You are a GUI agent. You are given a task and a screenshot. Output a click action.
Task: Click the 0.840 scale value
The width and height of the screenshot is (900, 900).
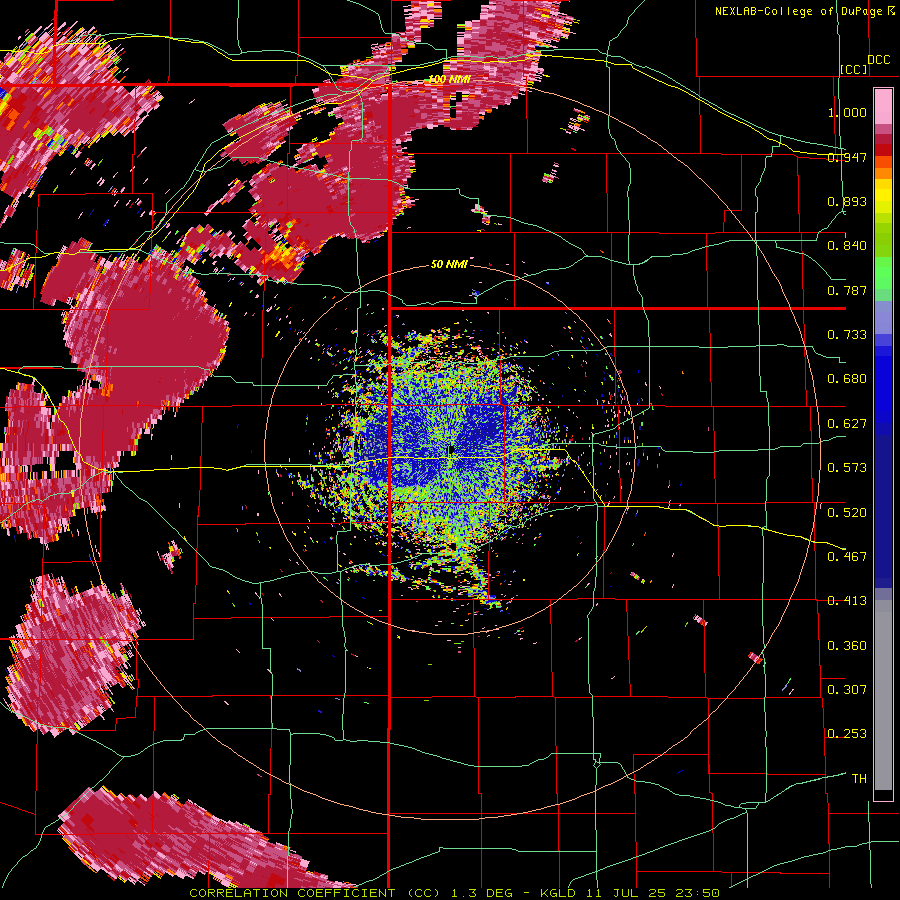pos(847,246)
